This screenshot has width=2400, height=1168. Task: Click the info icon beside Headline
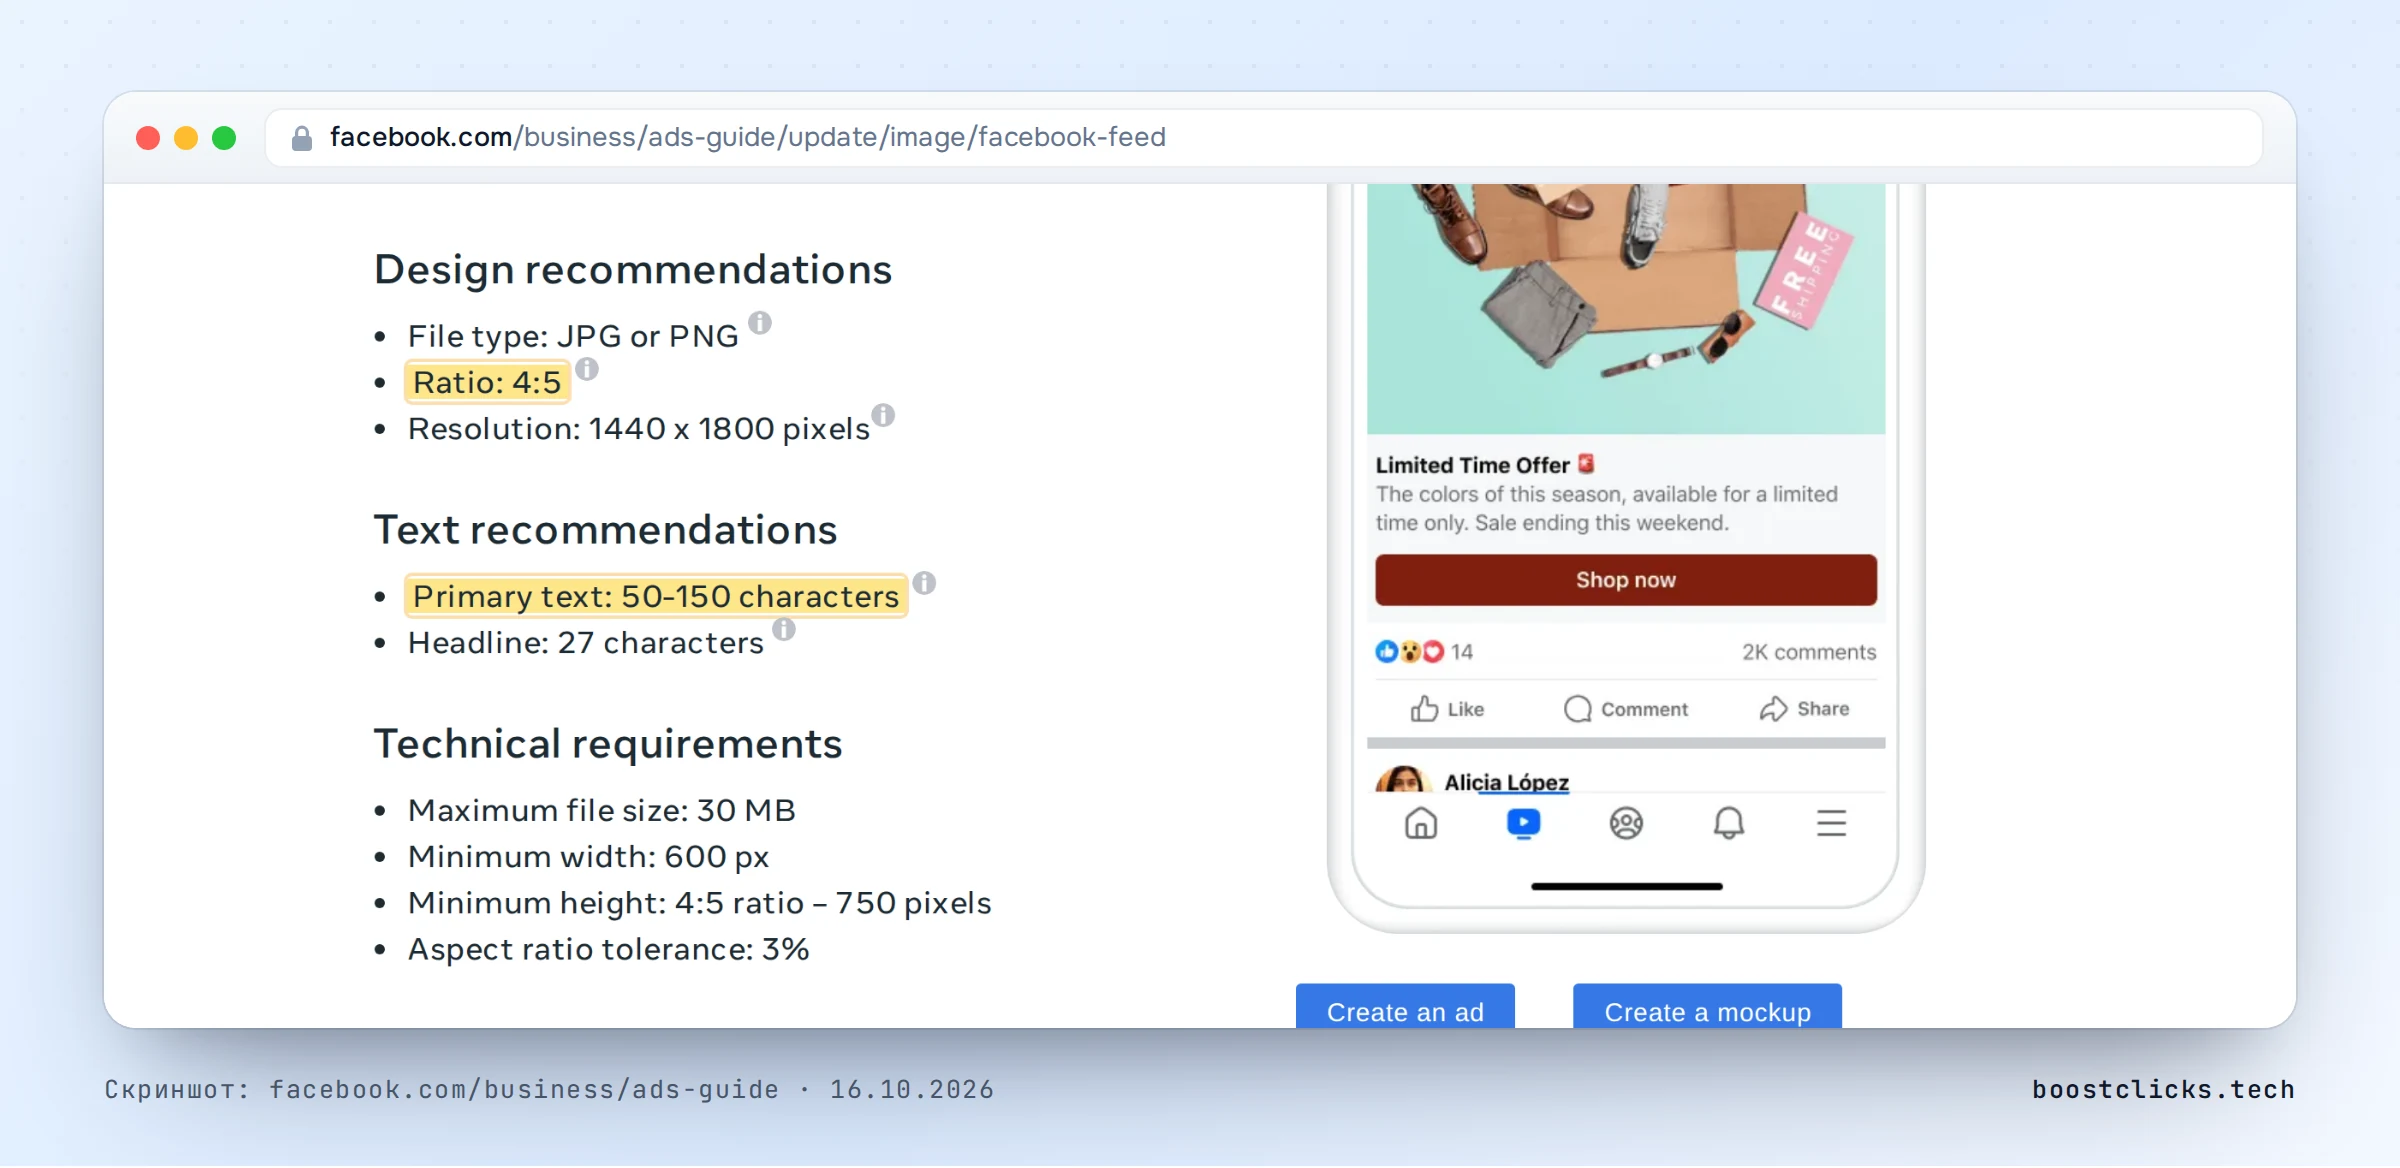(x=784, y=629)
